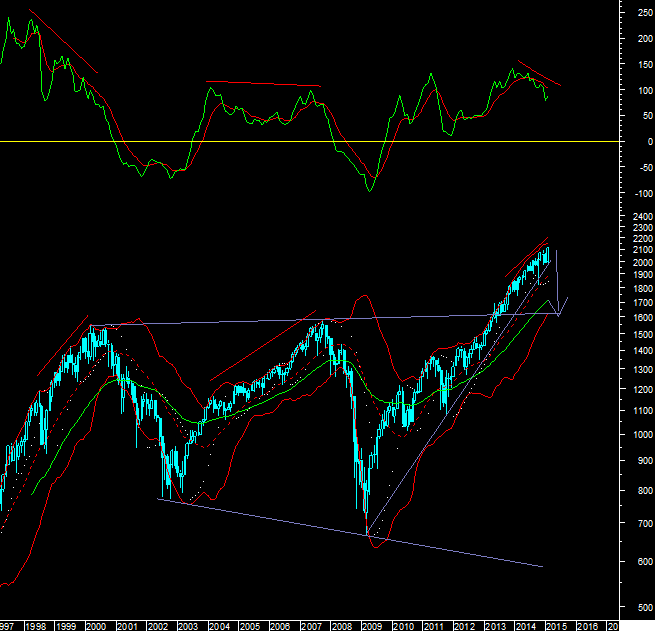This screenshot has width=655, height=631.
Task: Select the 2011 year label
Action: coord(434,626)
